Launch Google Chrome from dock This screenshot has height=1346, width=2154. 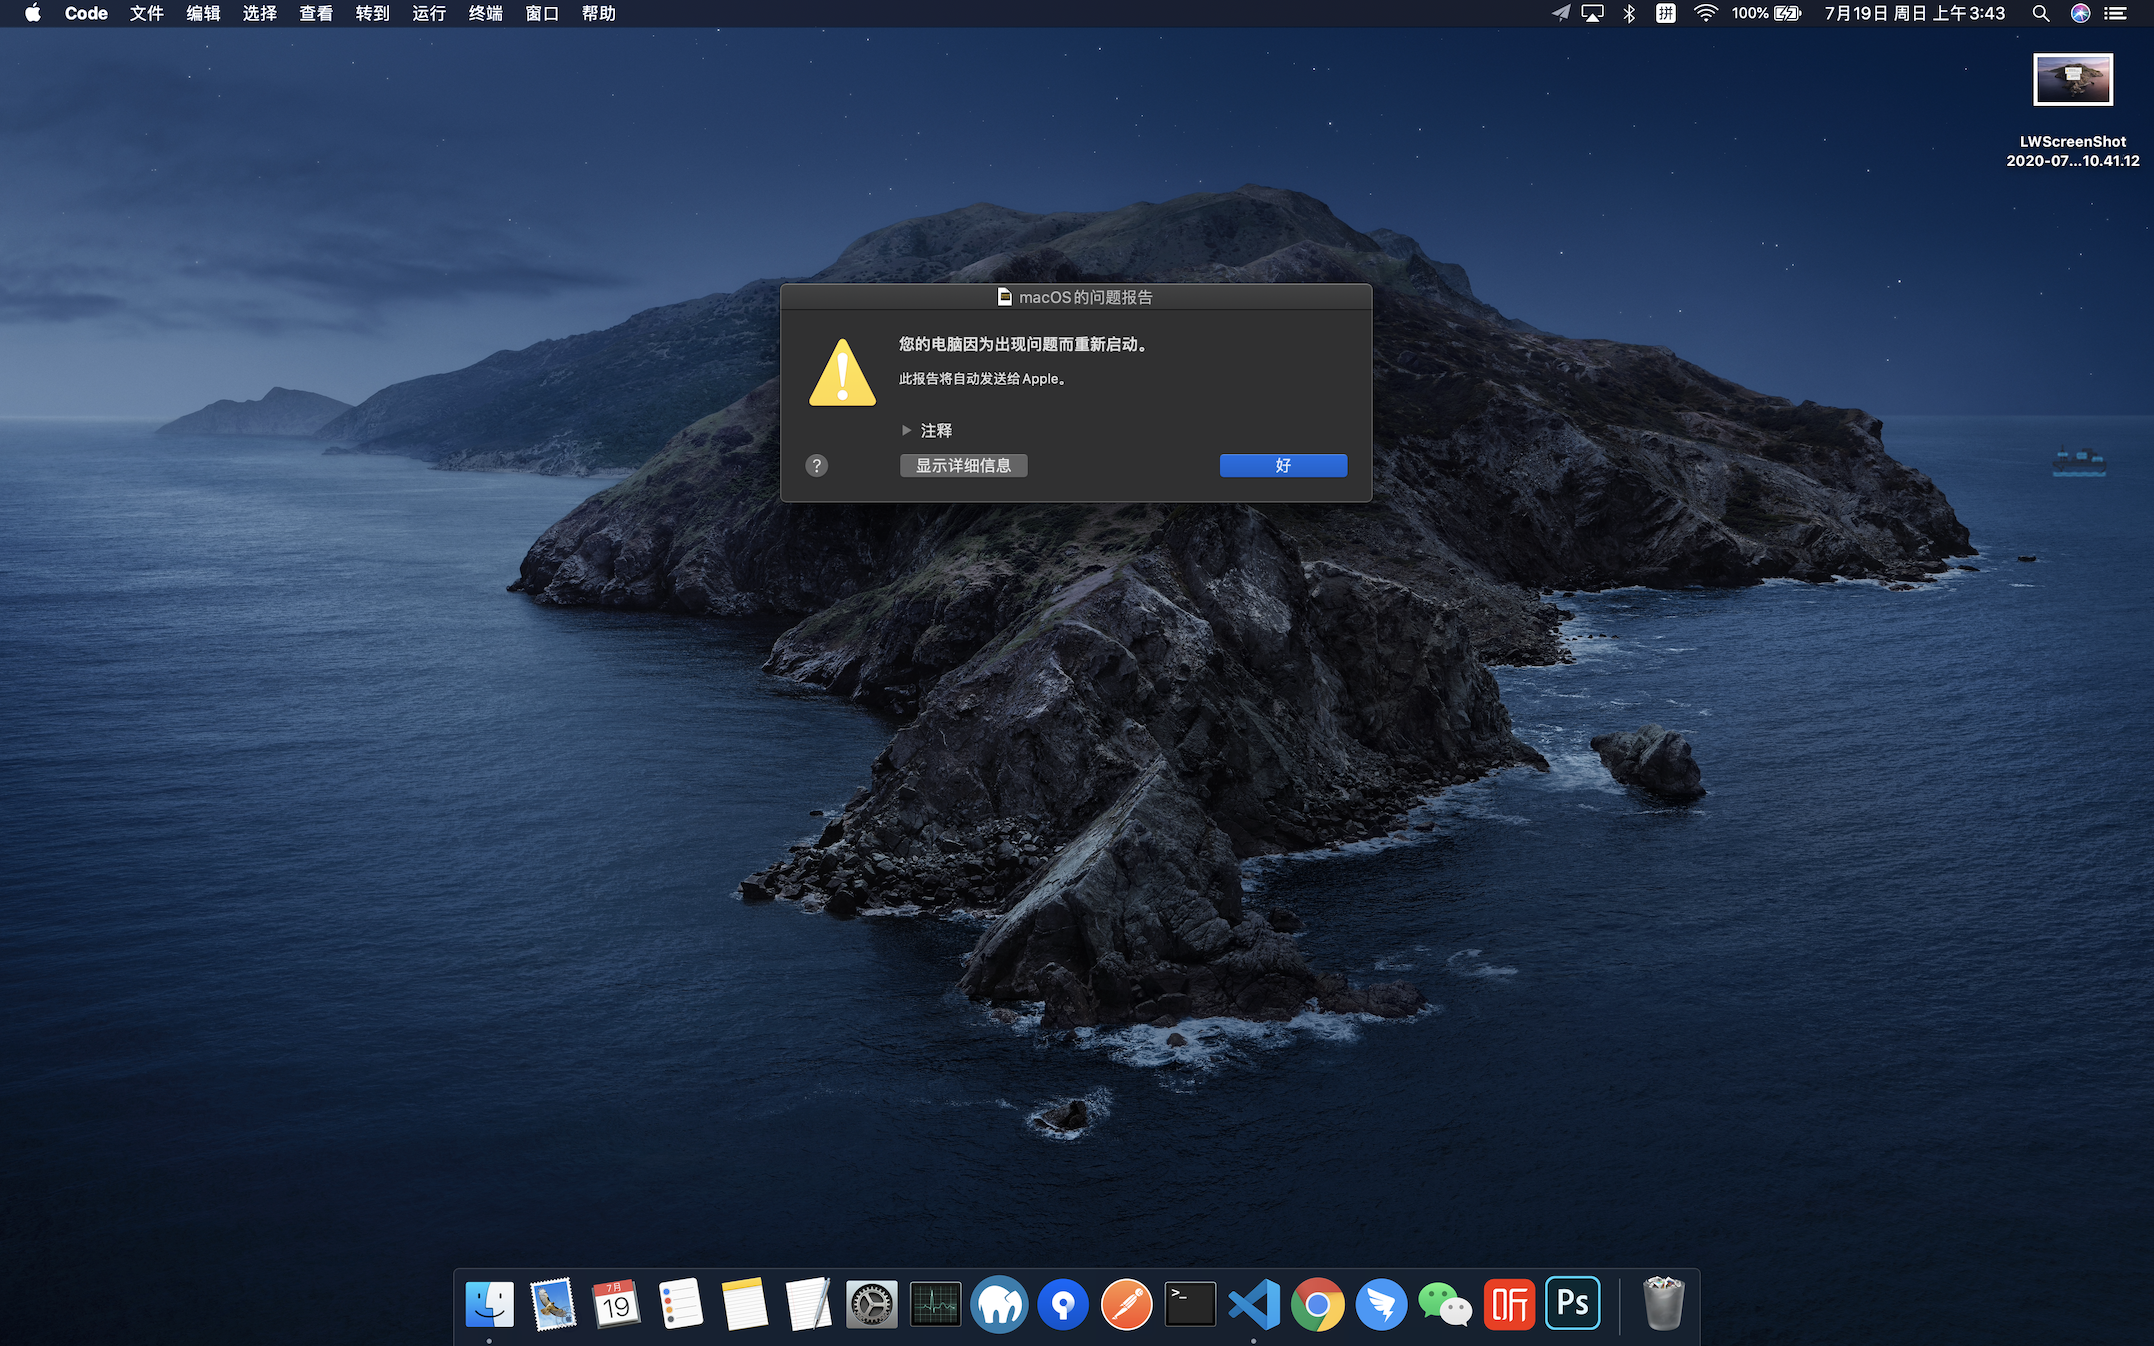1318,1304
